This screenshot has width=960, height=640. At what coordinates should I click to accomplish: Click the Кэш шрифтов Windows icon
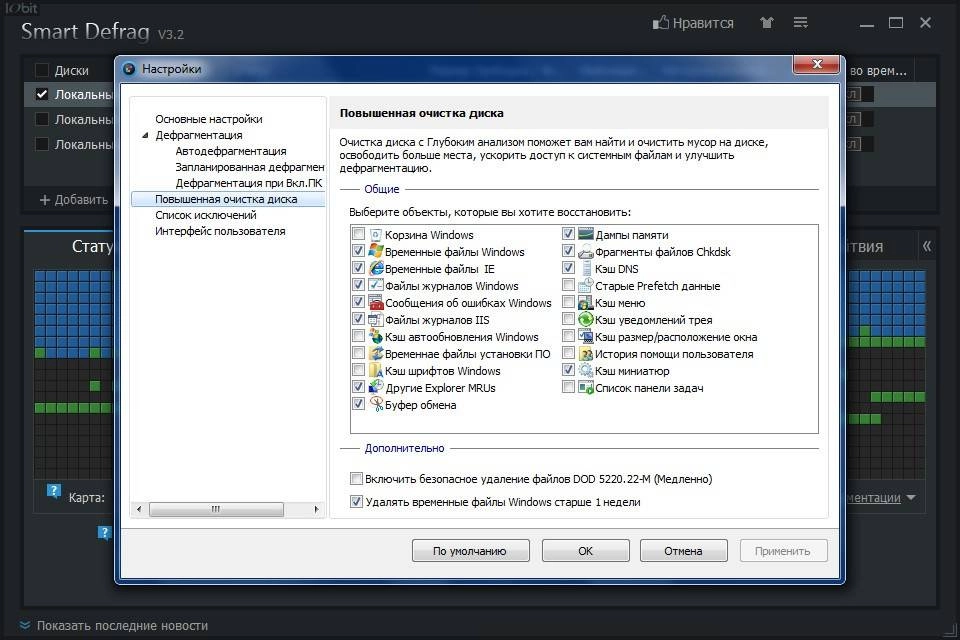point(376,371)
